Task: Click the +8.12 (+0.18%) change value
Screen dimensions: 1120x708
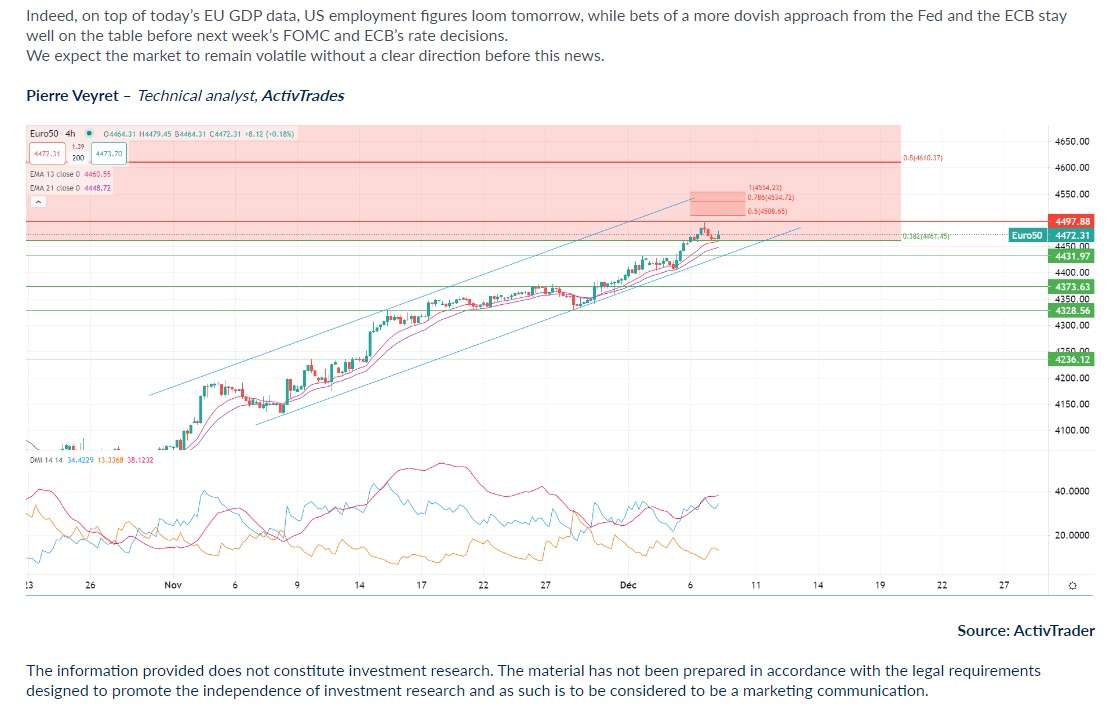Action: (x=269, y=134)
